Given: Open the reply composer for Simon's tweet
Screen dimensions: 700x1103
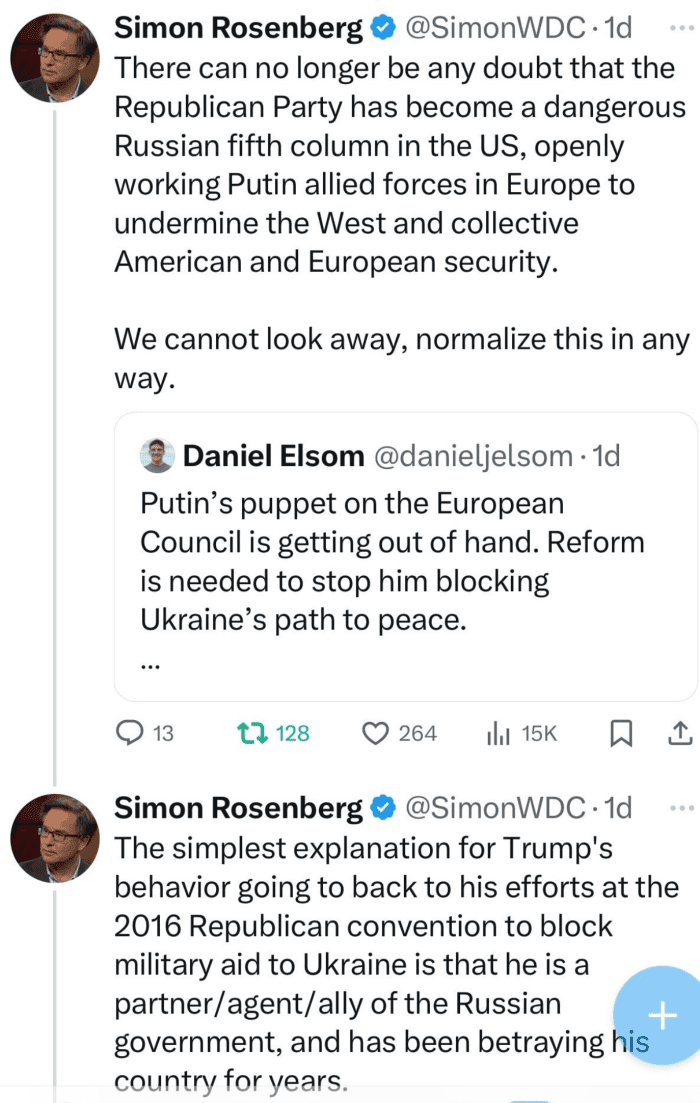Looking at the screenshot, I should tap(131, 733).
